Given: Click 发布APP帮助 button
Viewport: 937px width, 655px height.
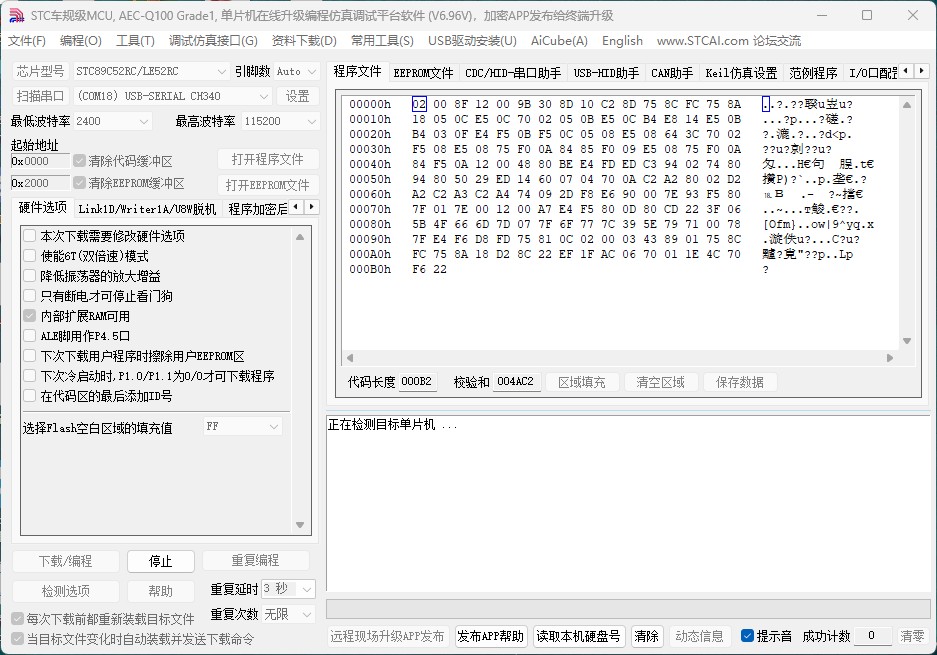Looking at the screenshot, I should click(491, 636).
